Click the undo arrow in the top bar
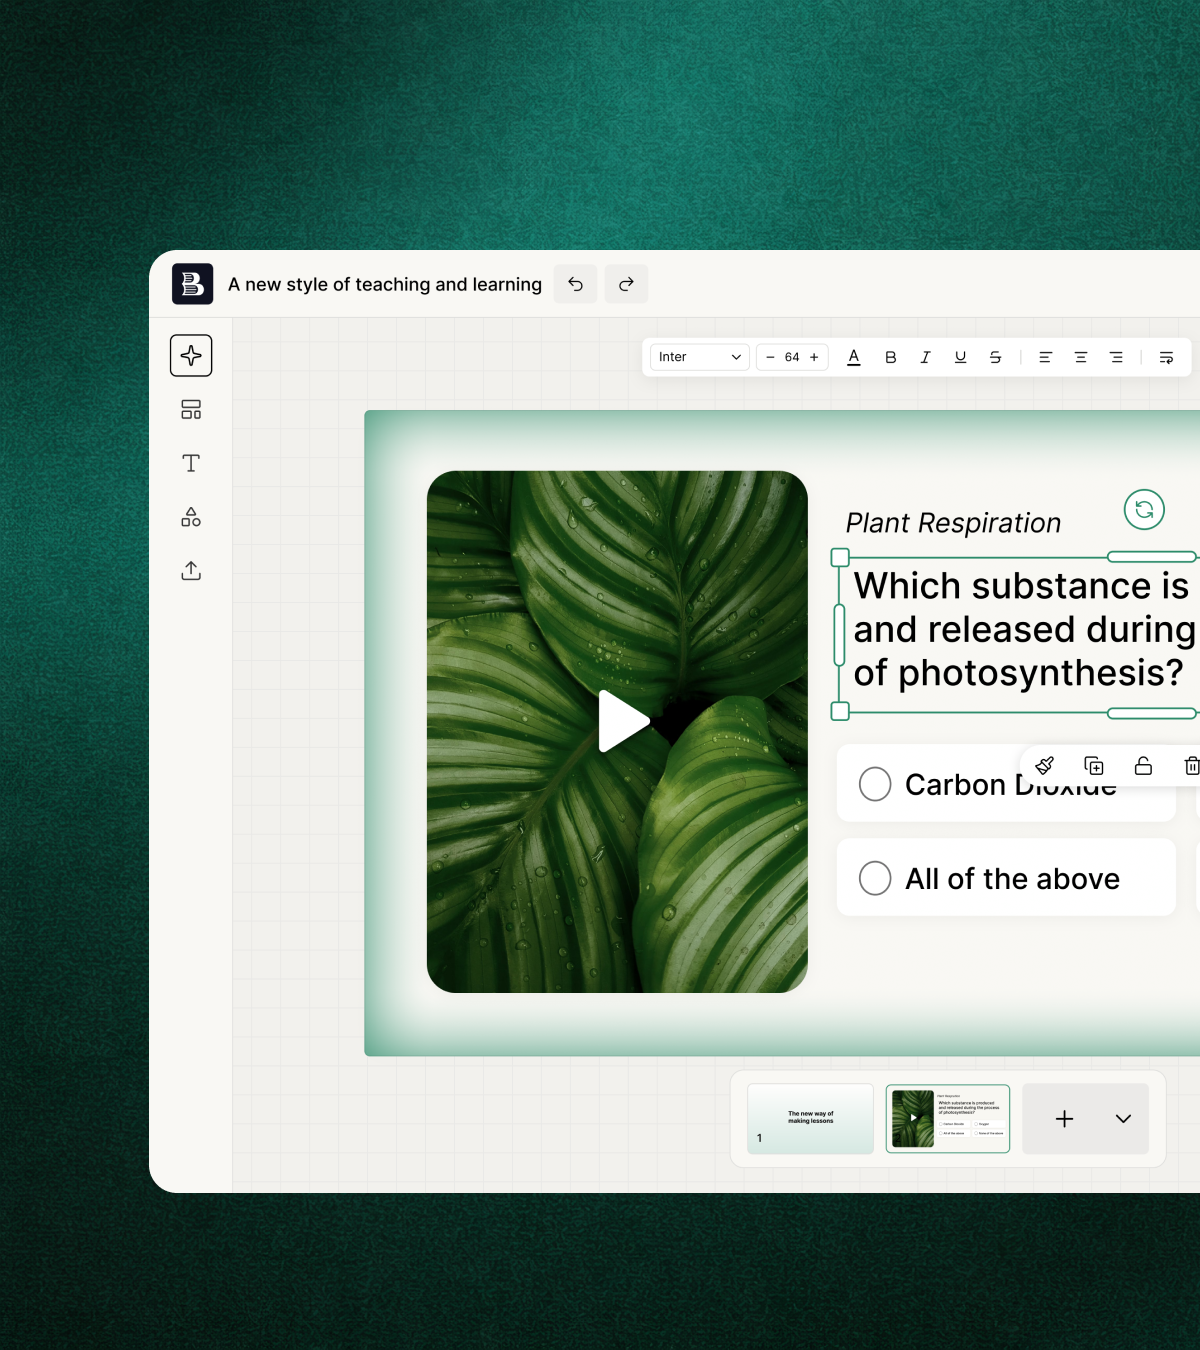Image resolution: width=1200 pixels, height=1350 pixels. click(575, 284)
